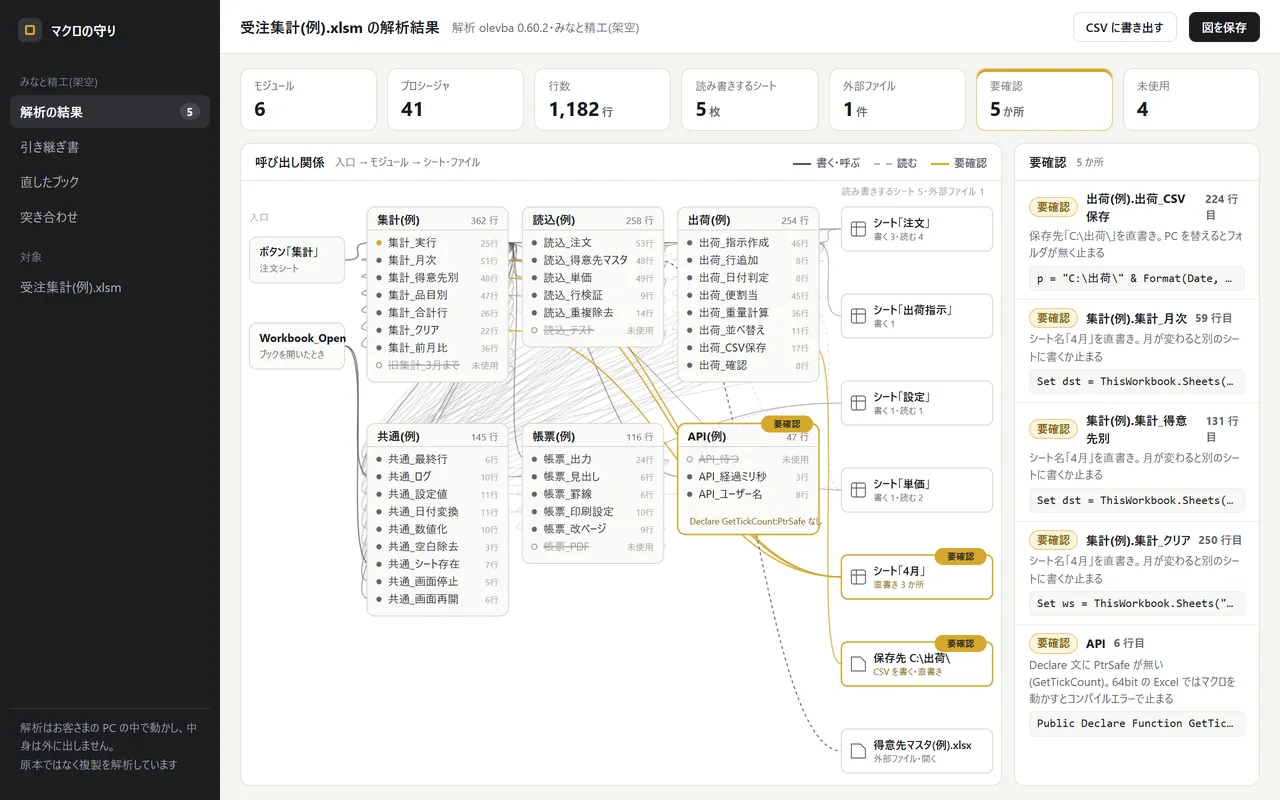Click the CSV に書き出す button
Screen dimensions: 1280x800
(1124, 27)
